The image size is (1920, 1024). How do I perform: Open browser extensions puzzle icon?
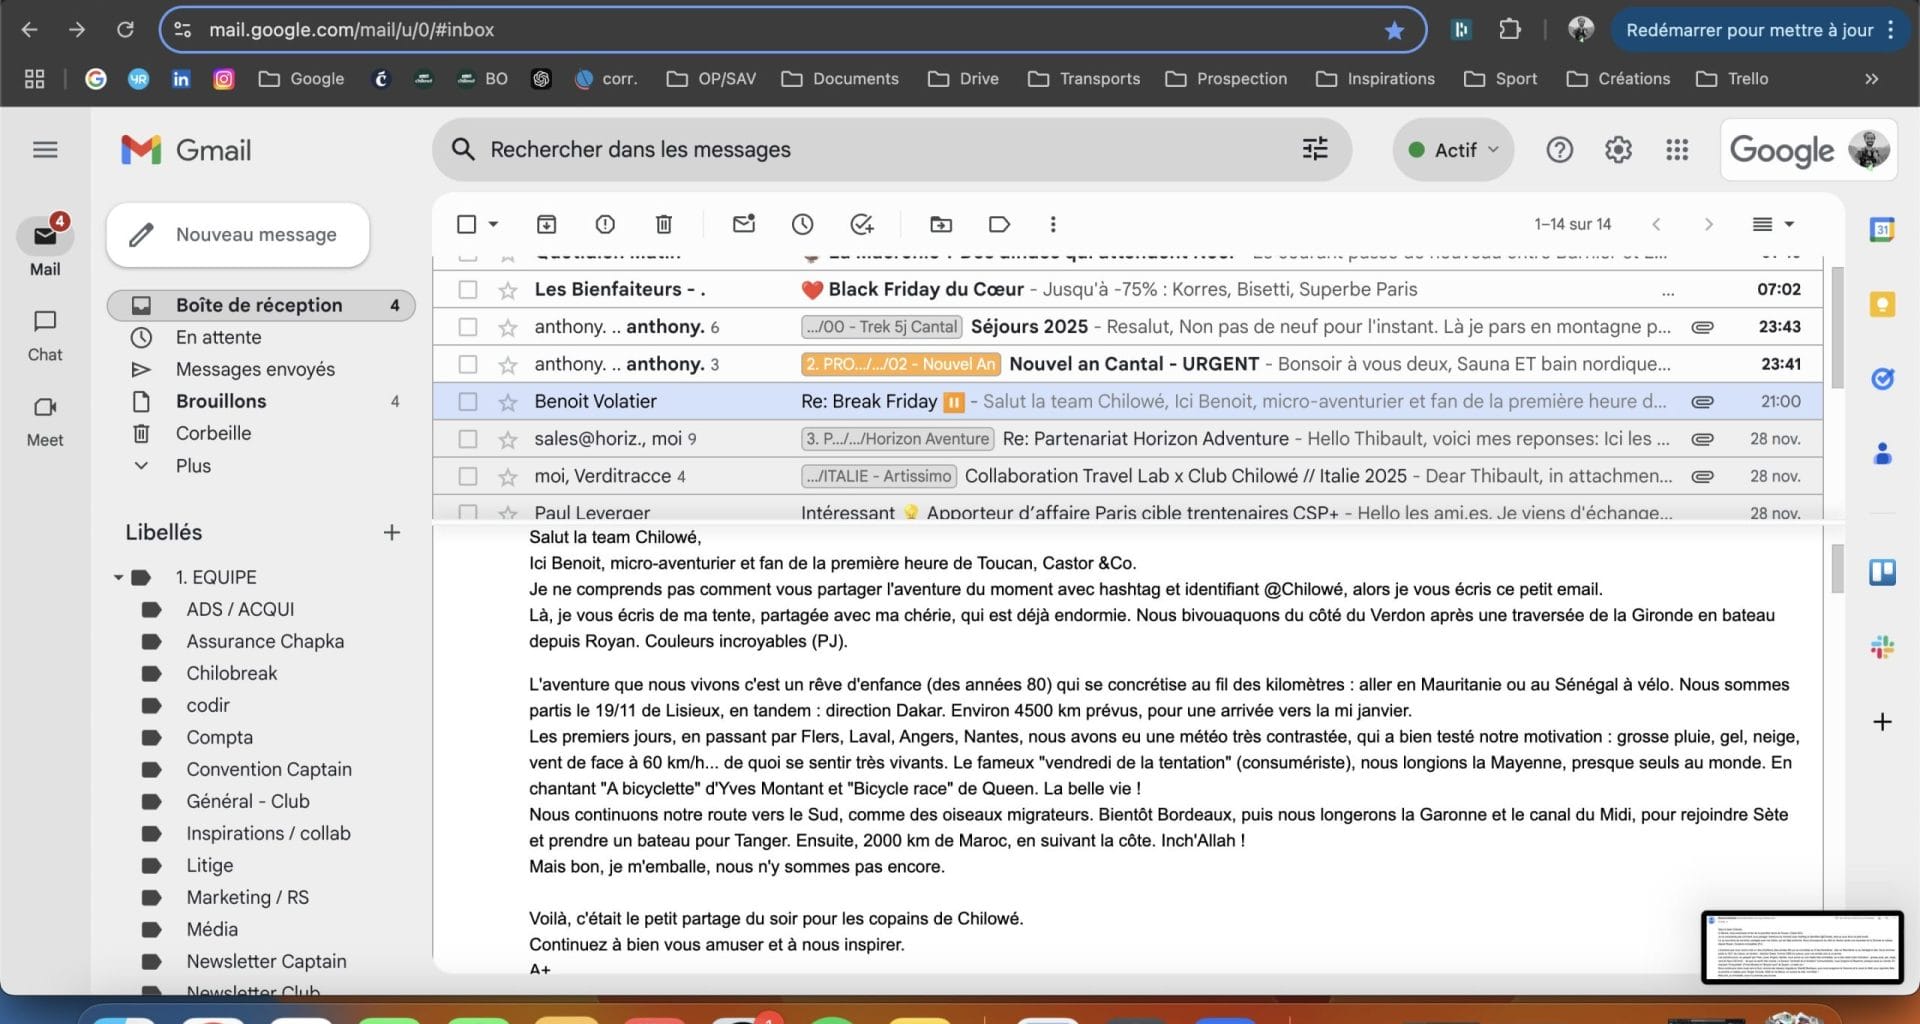click(x=1510, y=30)
